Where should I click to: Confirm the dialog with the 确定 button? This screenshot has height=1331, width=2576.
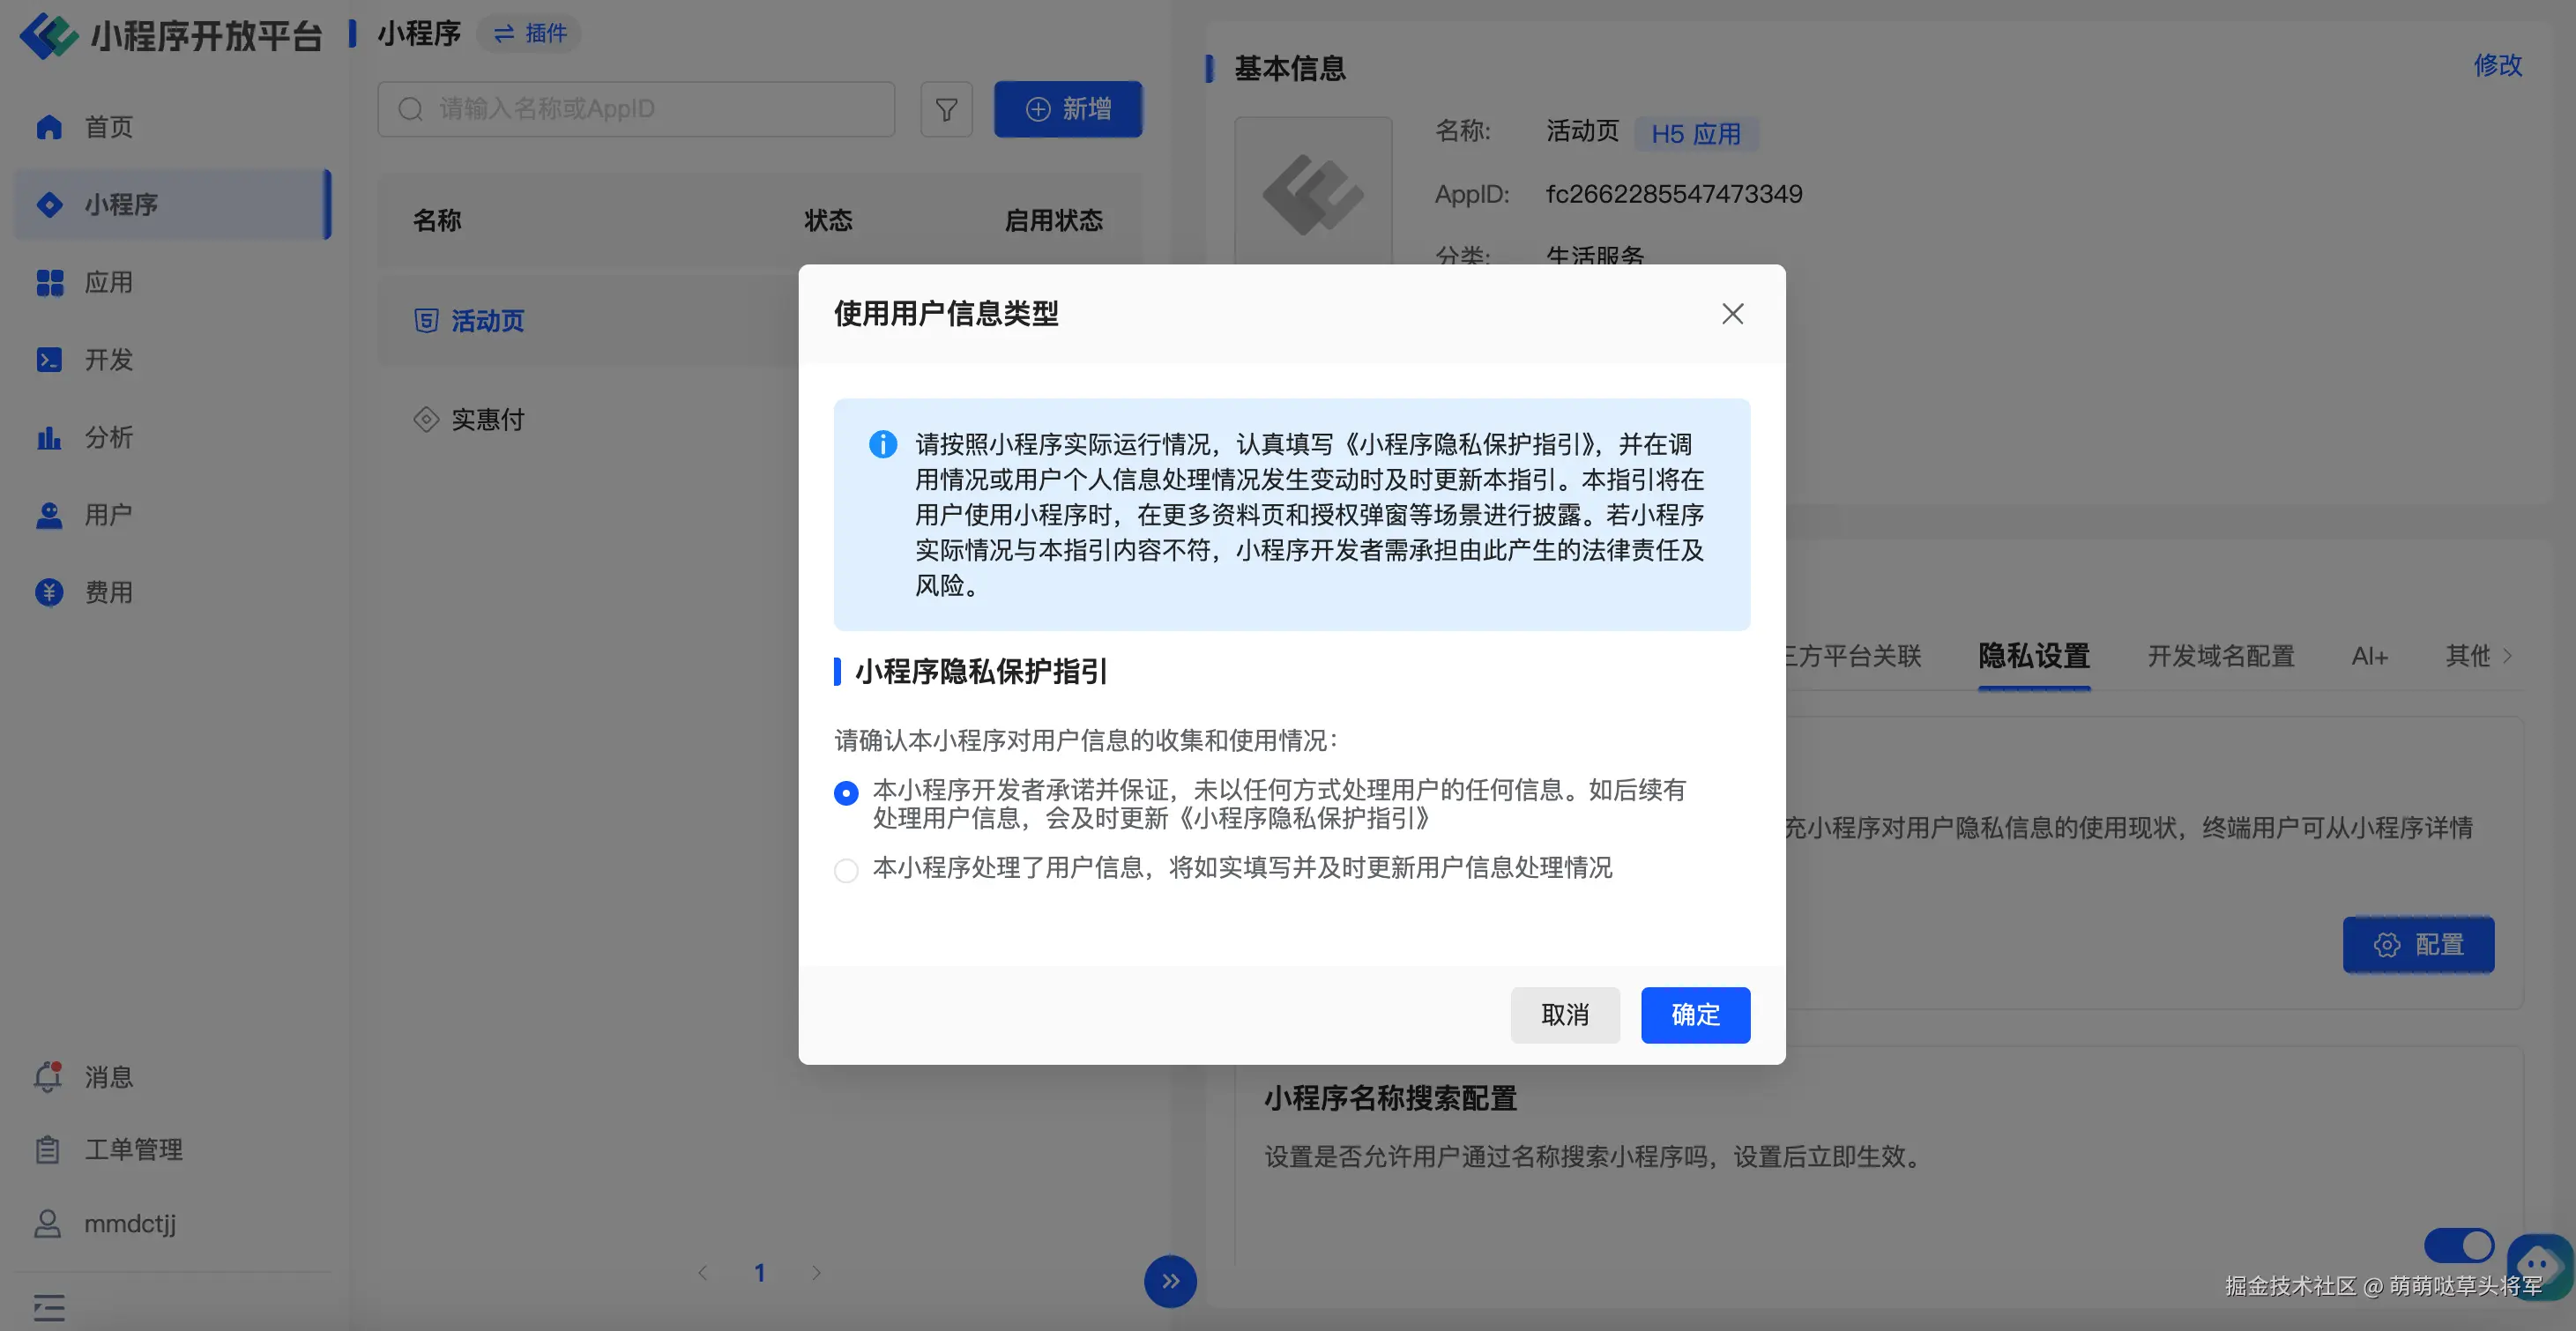point(1695,1015)
